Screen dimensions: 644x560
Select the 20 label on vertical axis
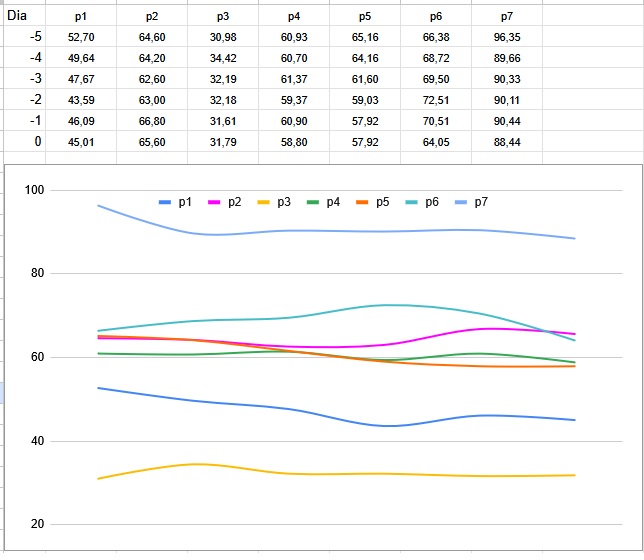[x=40, y=524]
